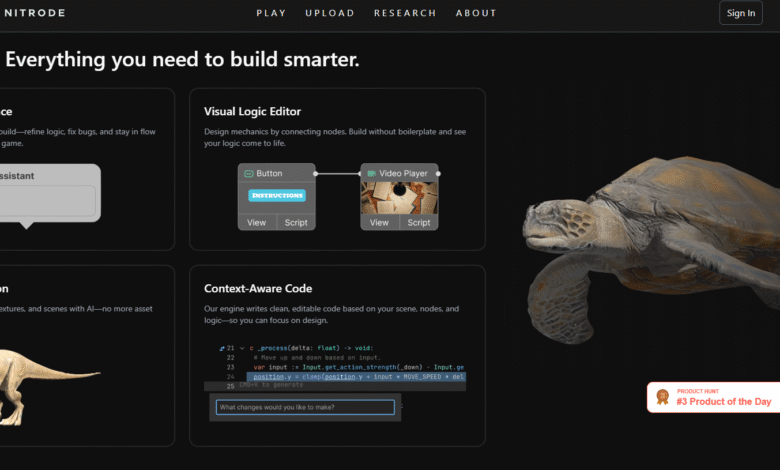Open the Play menu item
The image size is (780, 470).
[271, 13]
